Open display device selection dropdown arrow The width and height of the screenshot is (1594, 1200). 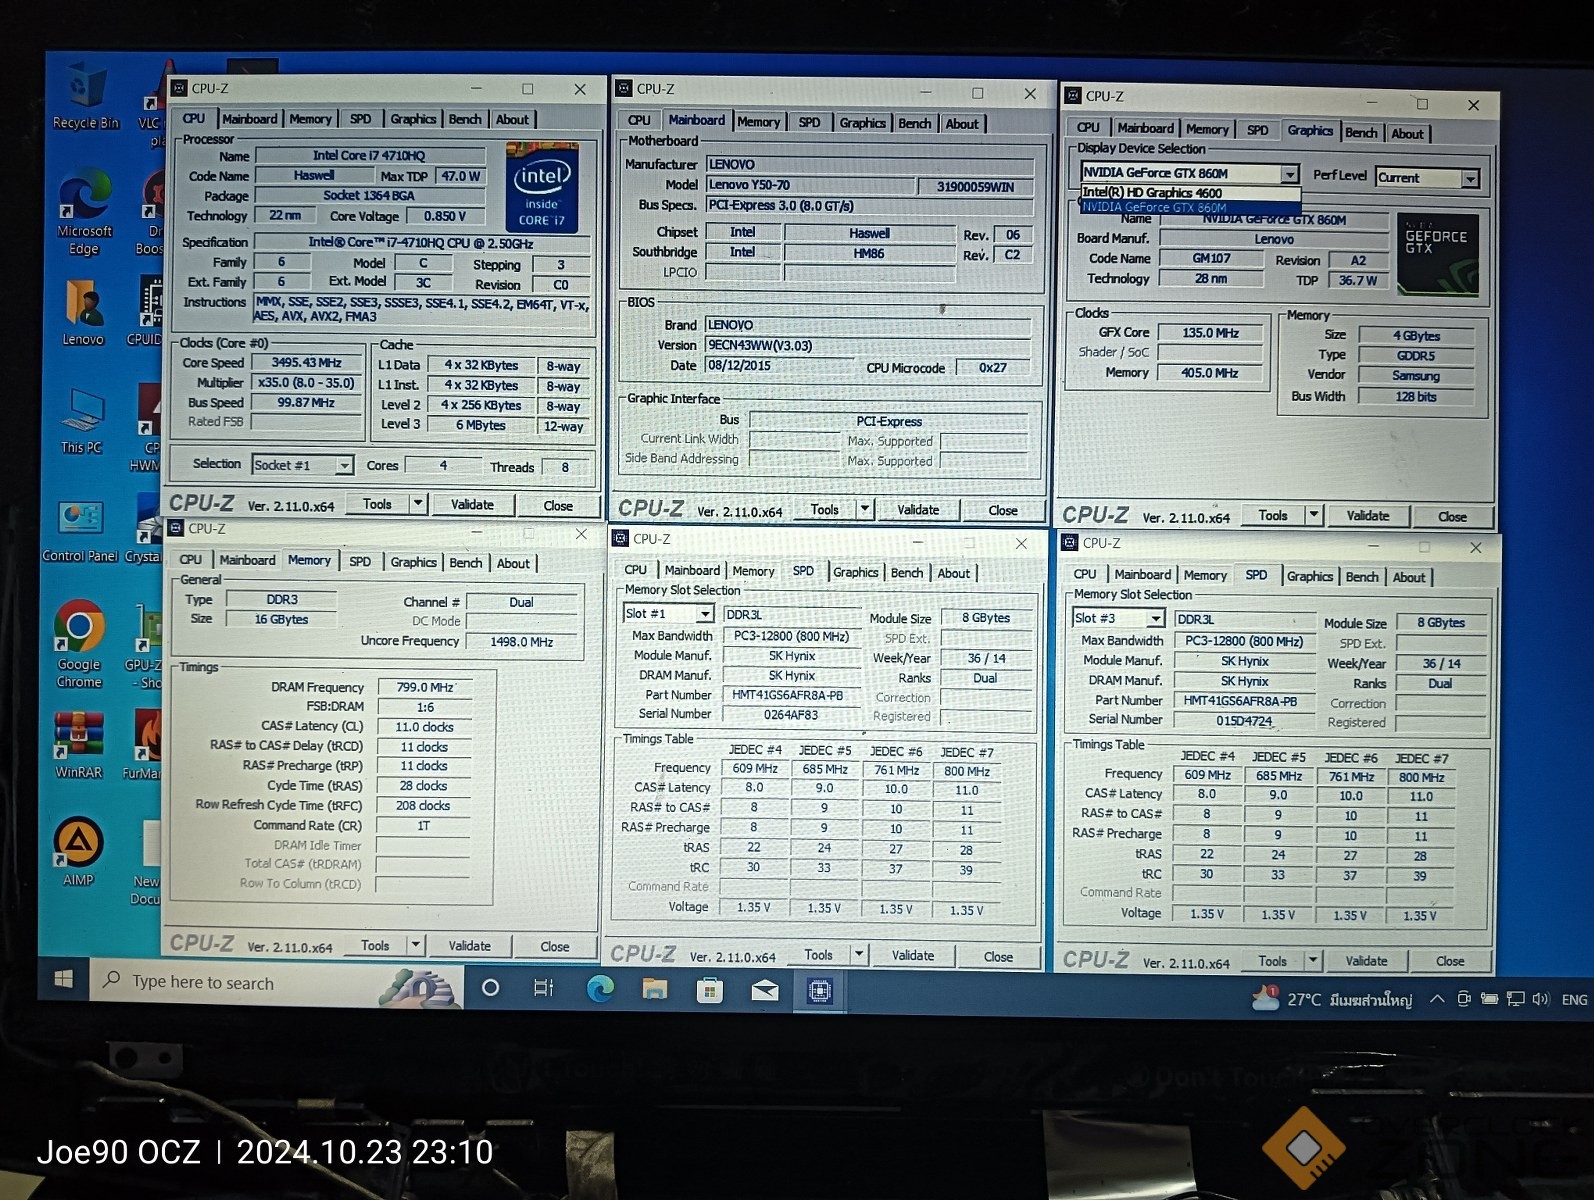pos(1290,174)
